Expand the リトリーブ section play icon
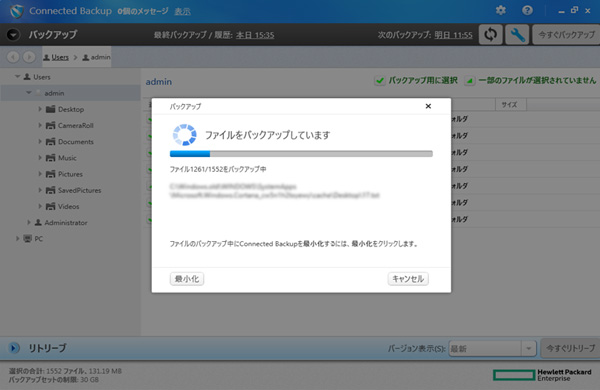Viewport: 600px width, 390px height. coord(13,348)
